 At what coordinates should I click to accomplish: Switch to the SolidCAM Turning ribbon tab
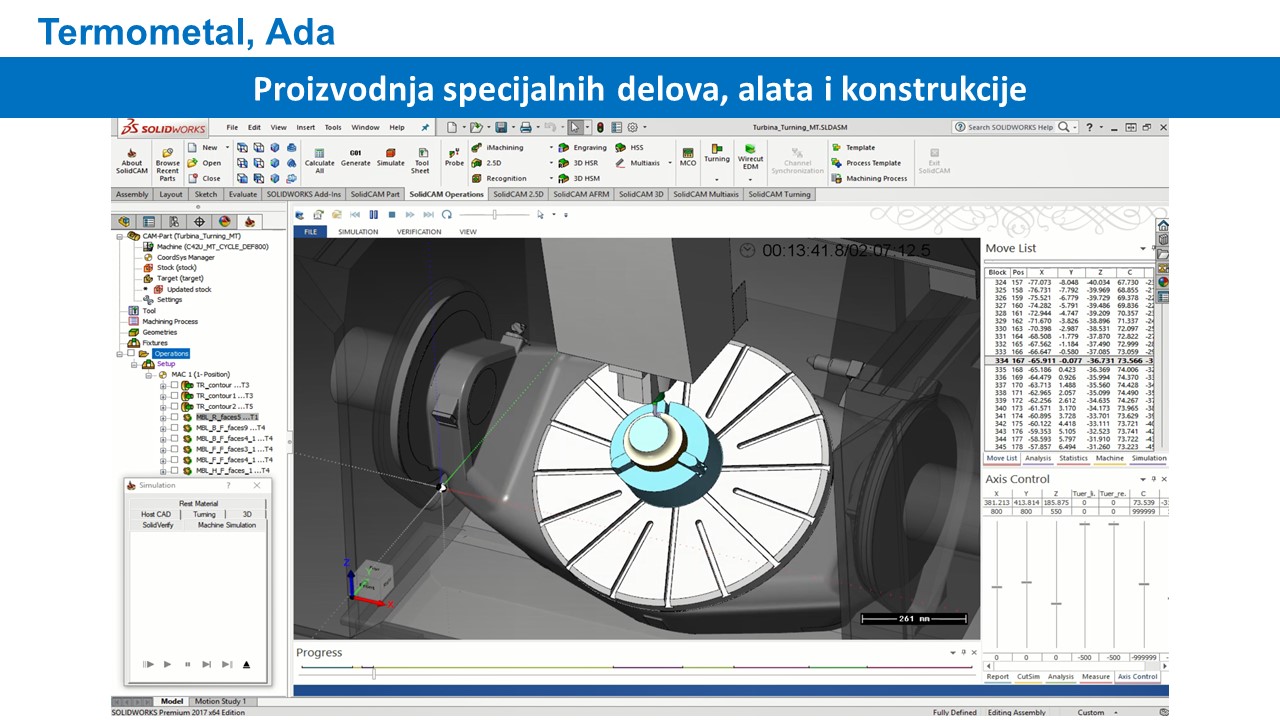pyautogui.click(x=779, y=194)
